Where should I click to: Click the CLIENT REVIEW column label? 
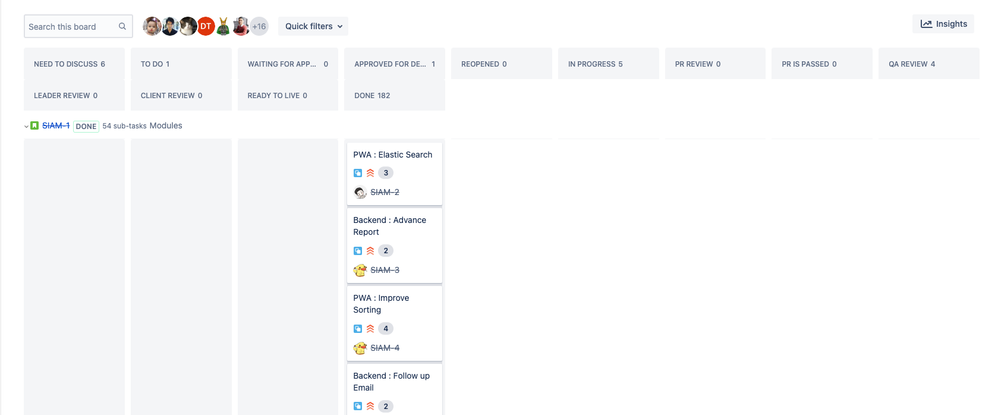point(171,95)
